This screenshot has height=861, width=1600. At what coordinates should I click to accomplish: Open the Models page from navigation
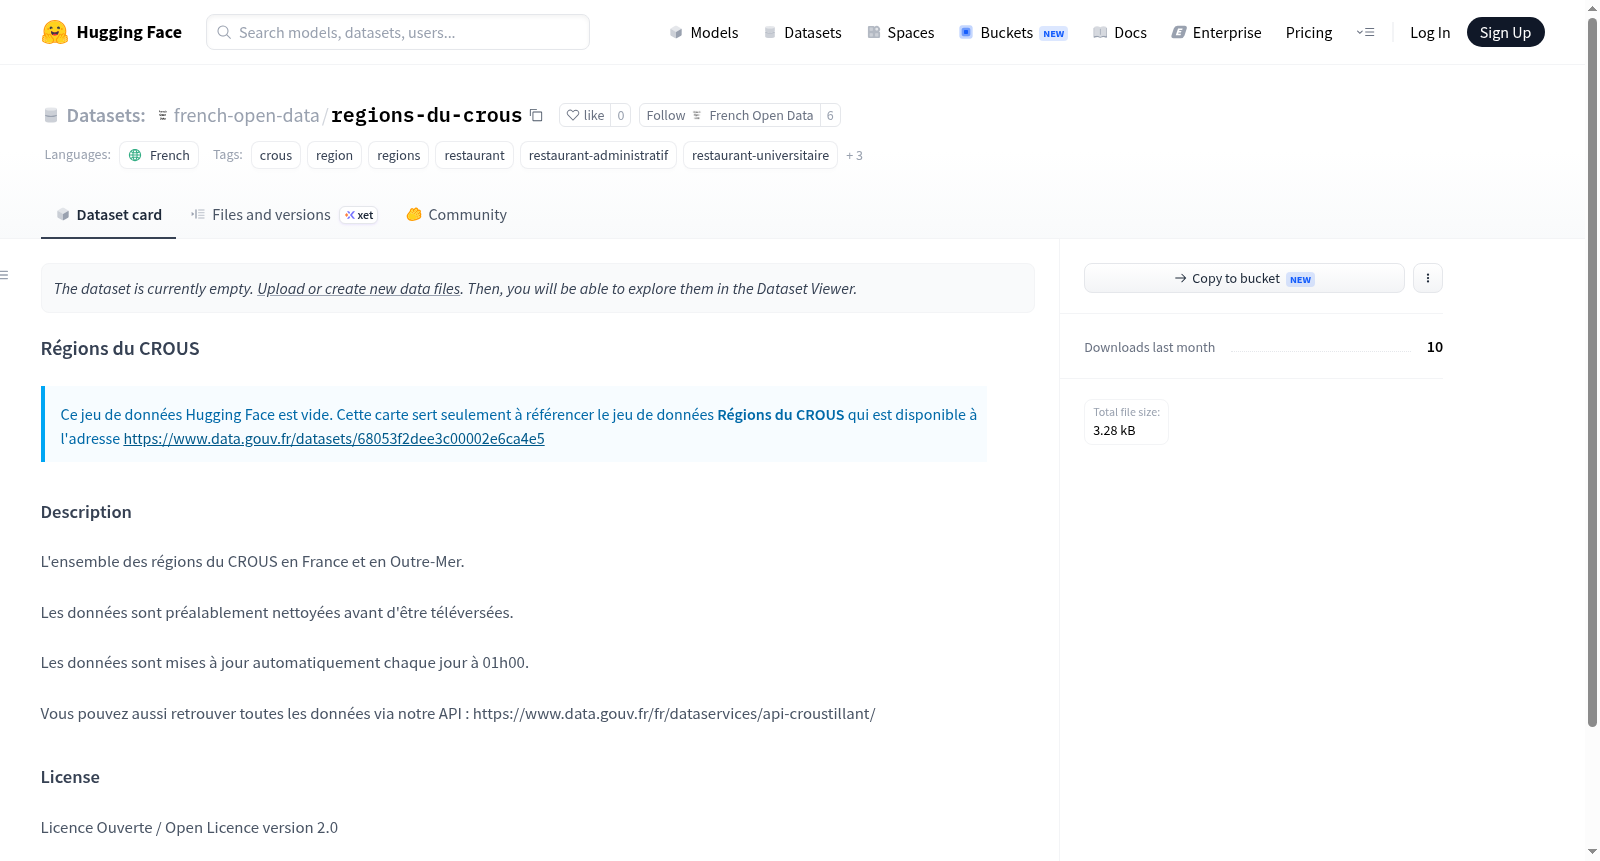pos(704,32)
